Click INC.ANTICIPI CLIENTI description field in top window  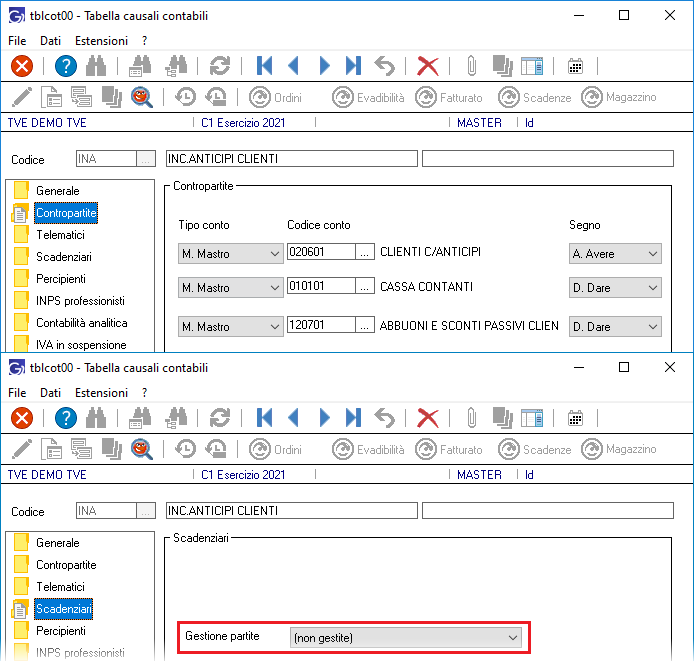[292, 158]
